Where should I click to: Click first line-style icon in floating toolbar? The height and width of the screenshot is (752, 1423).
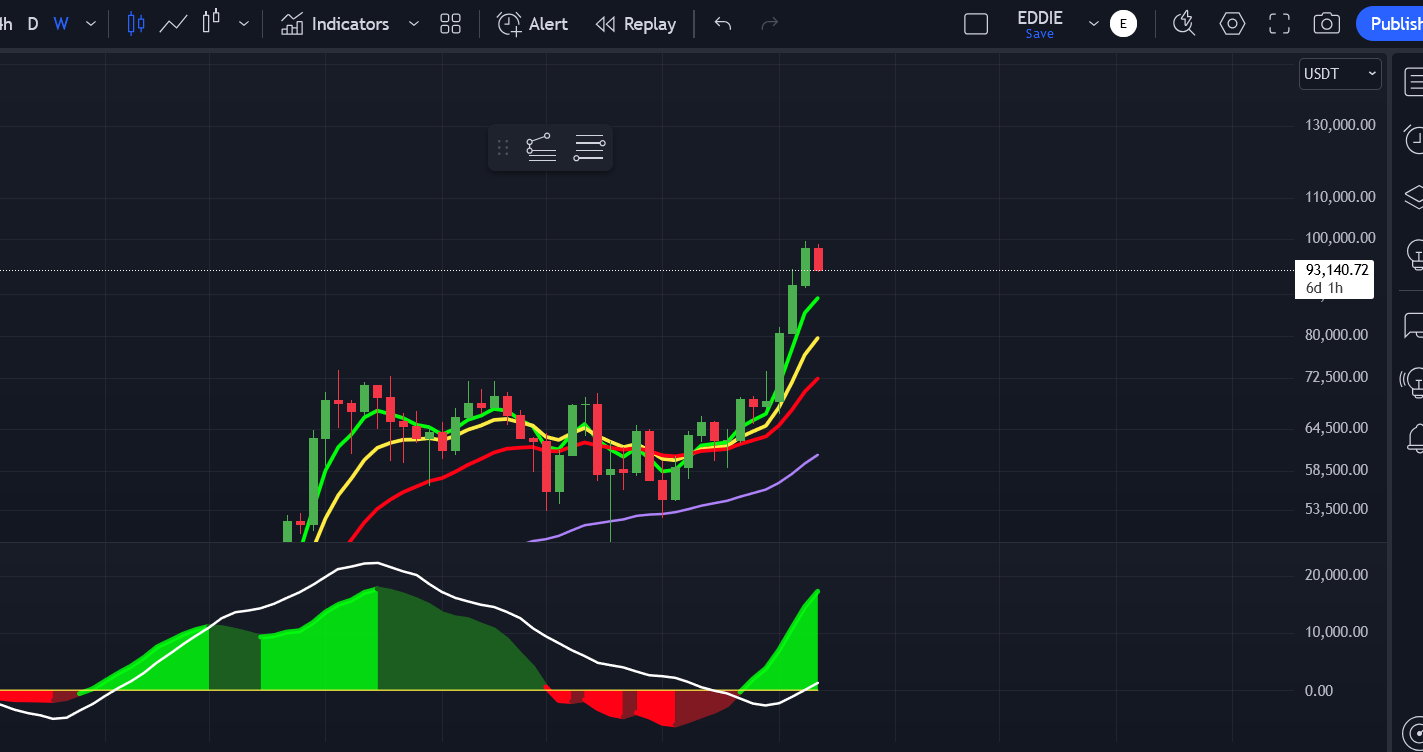click(x=541, y=147)
